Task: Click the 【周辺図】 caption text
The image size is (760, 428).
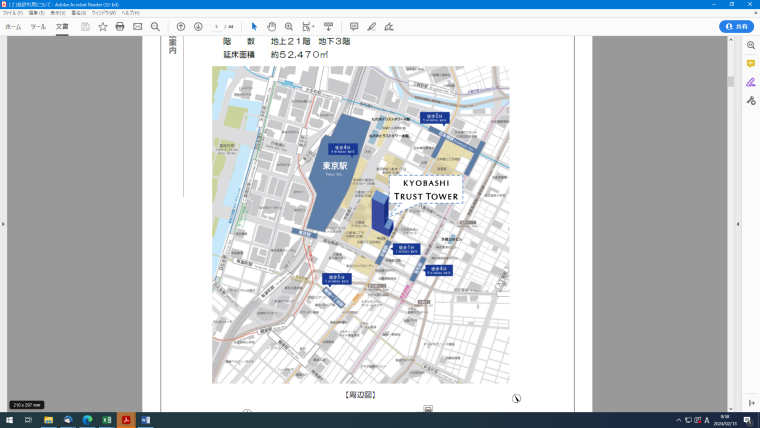Action: pos(361,395)
